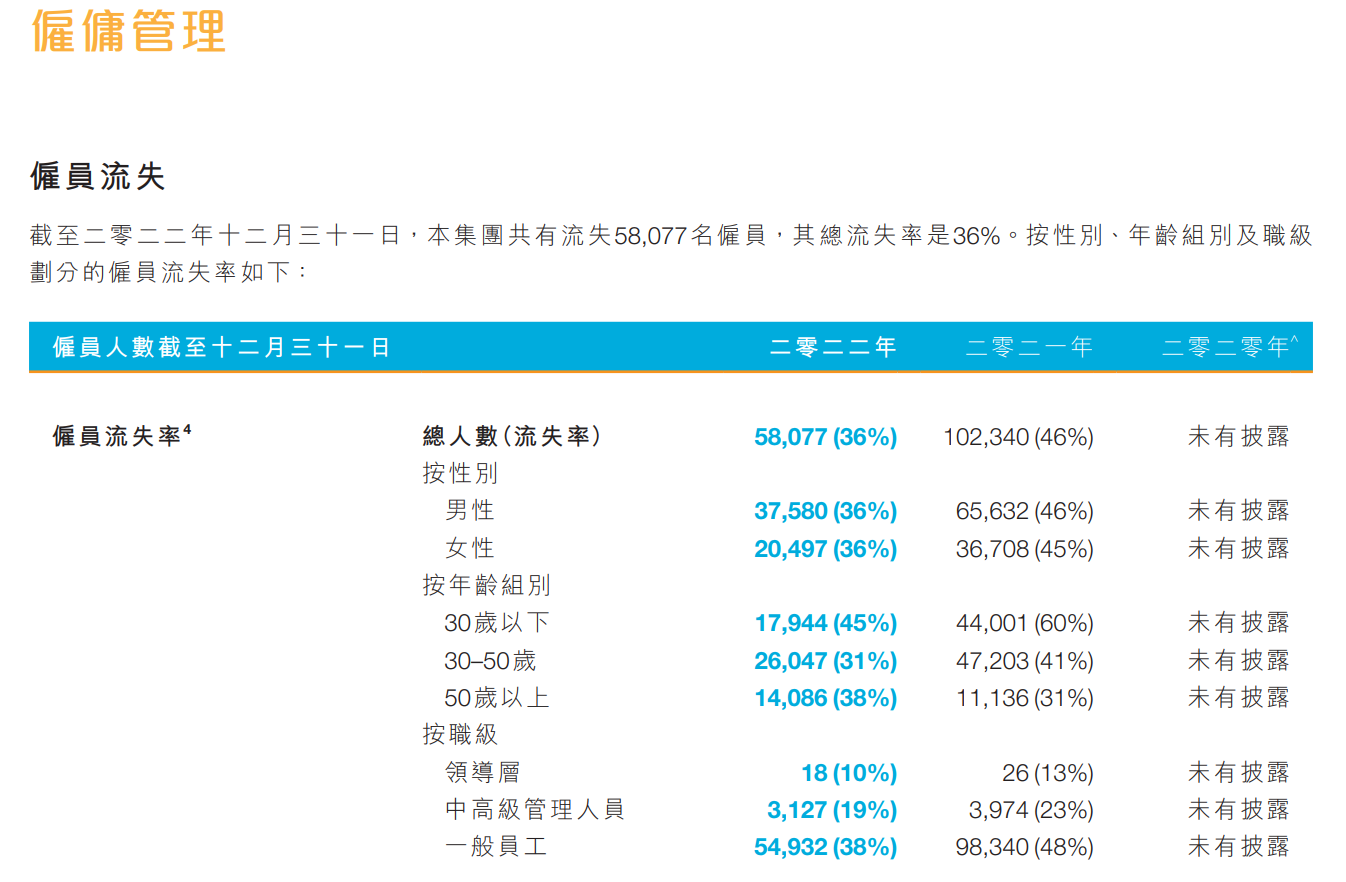Click the value 14,086 (38%)

pos(825,698)
